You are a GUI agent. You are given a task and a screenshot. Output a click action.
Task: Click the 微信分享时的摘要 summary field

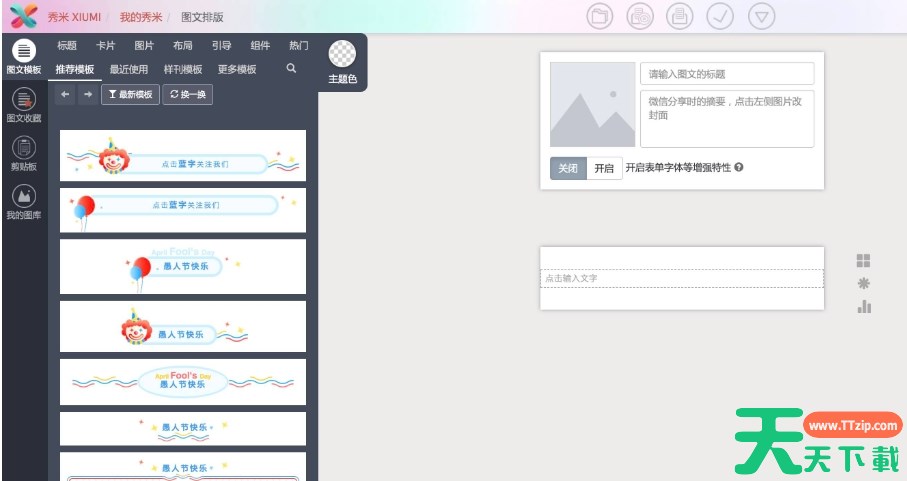click(727, 119)
